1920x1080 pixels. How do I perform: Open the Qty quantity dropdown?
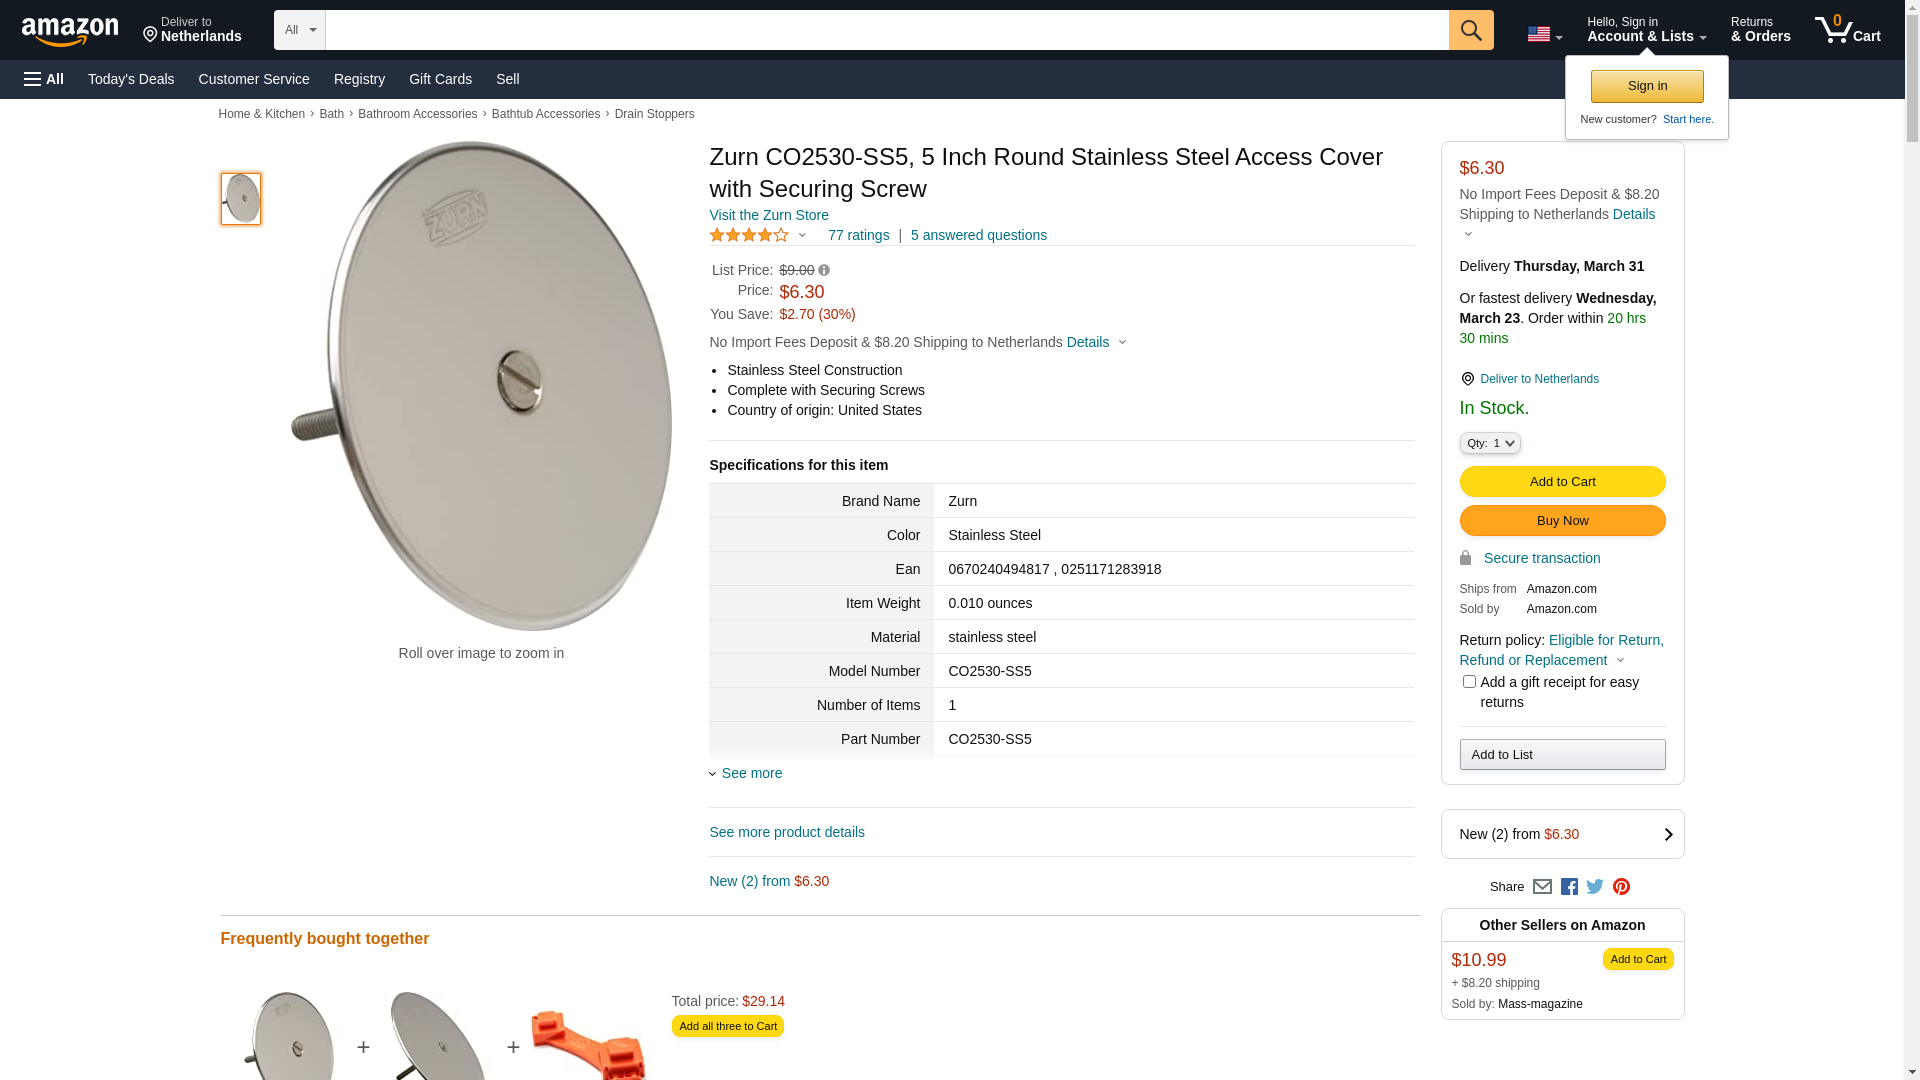(1489, 443)
